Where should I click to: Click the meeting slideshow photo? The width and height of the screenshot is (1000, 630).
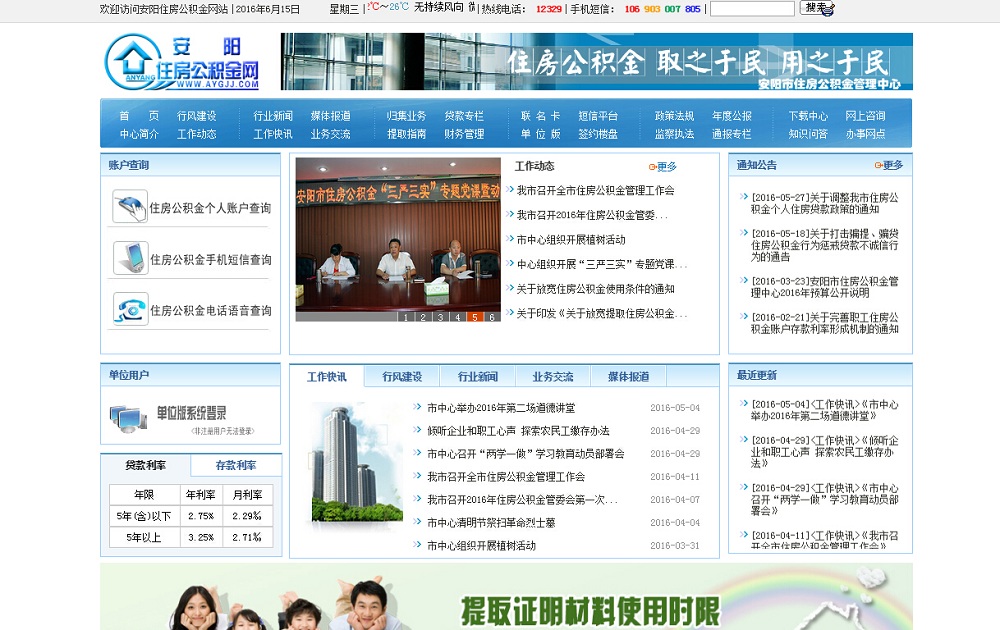398,239
